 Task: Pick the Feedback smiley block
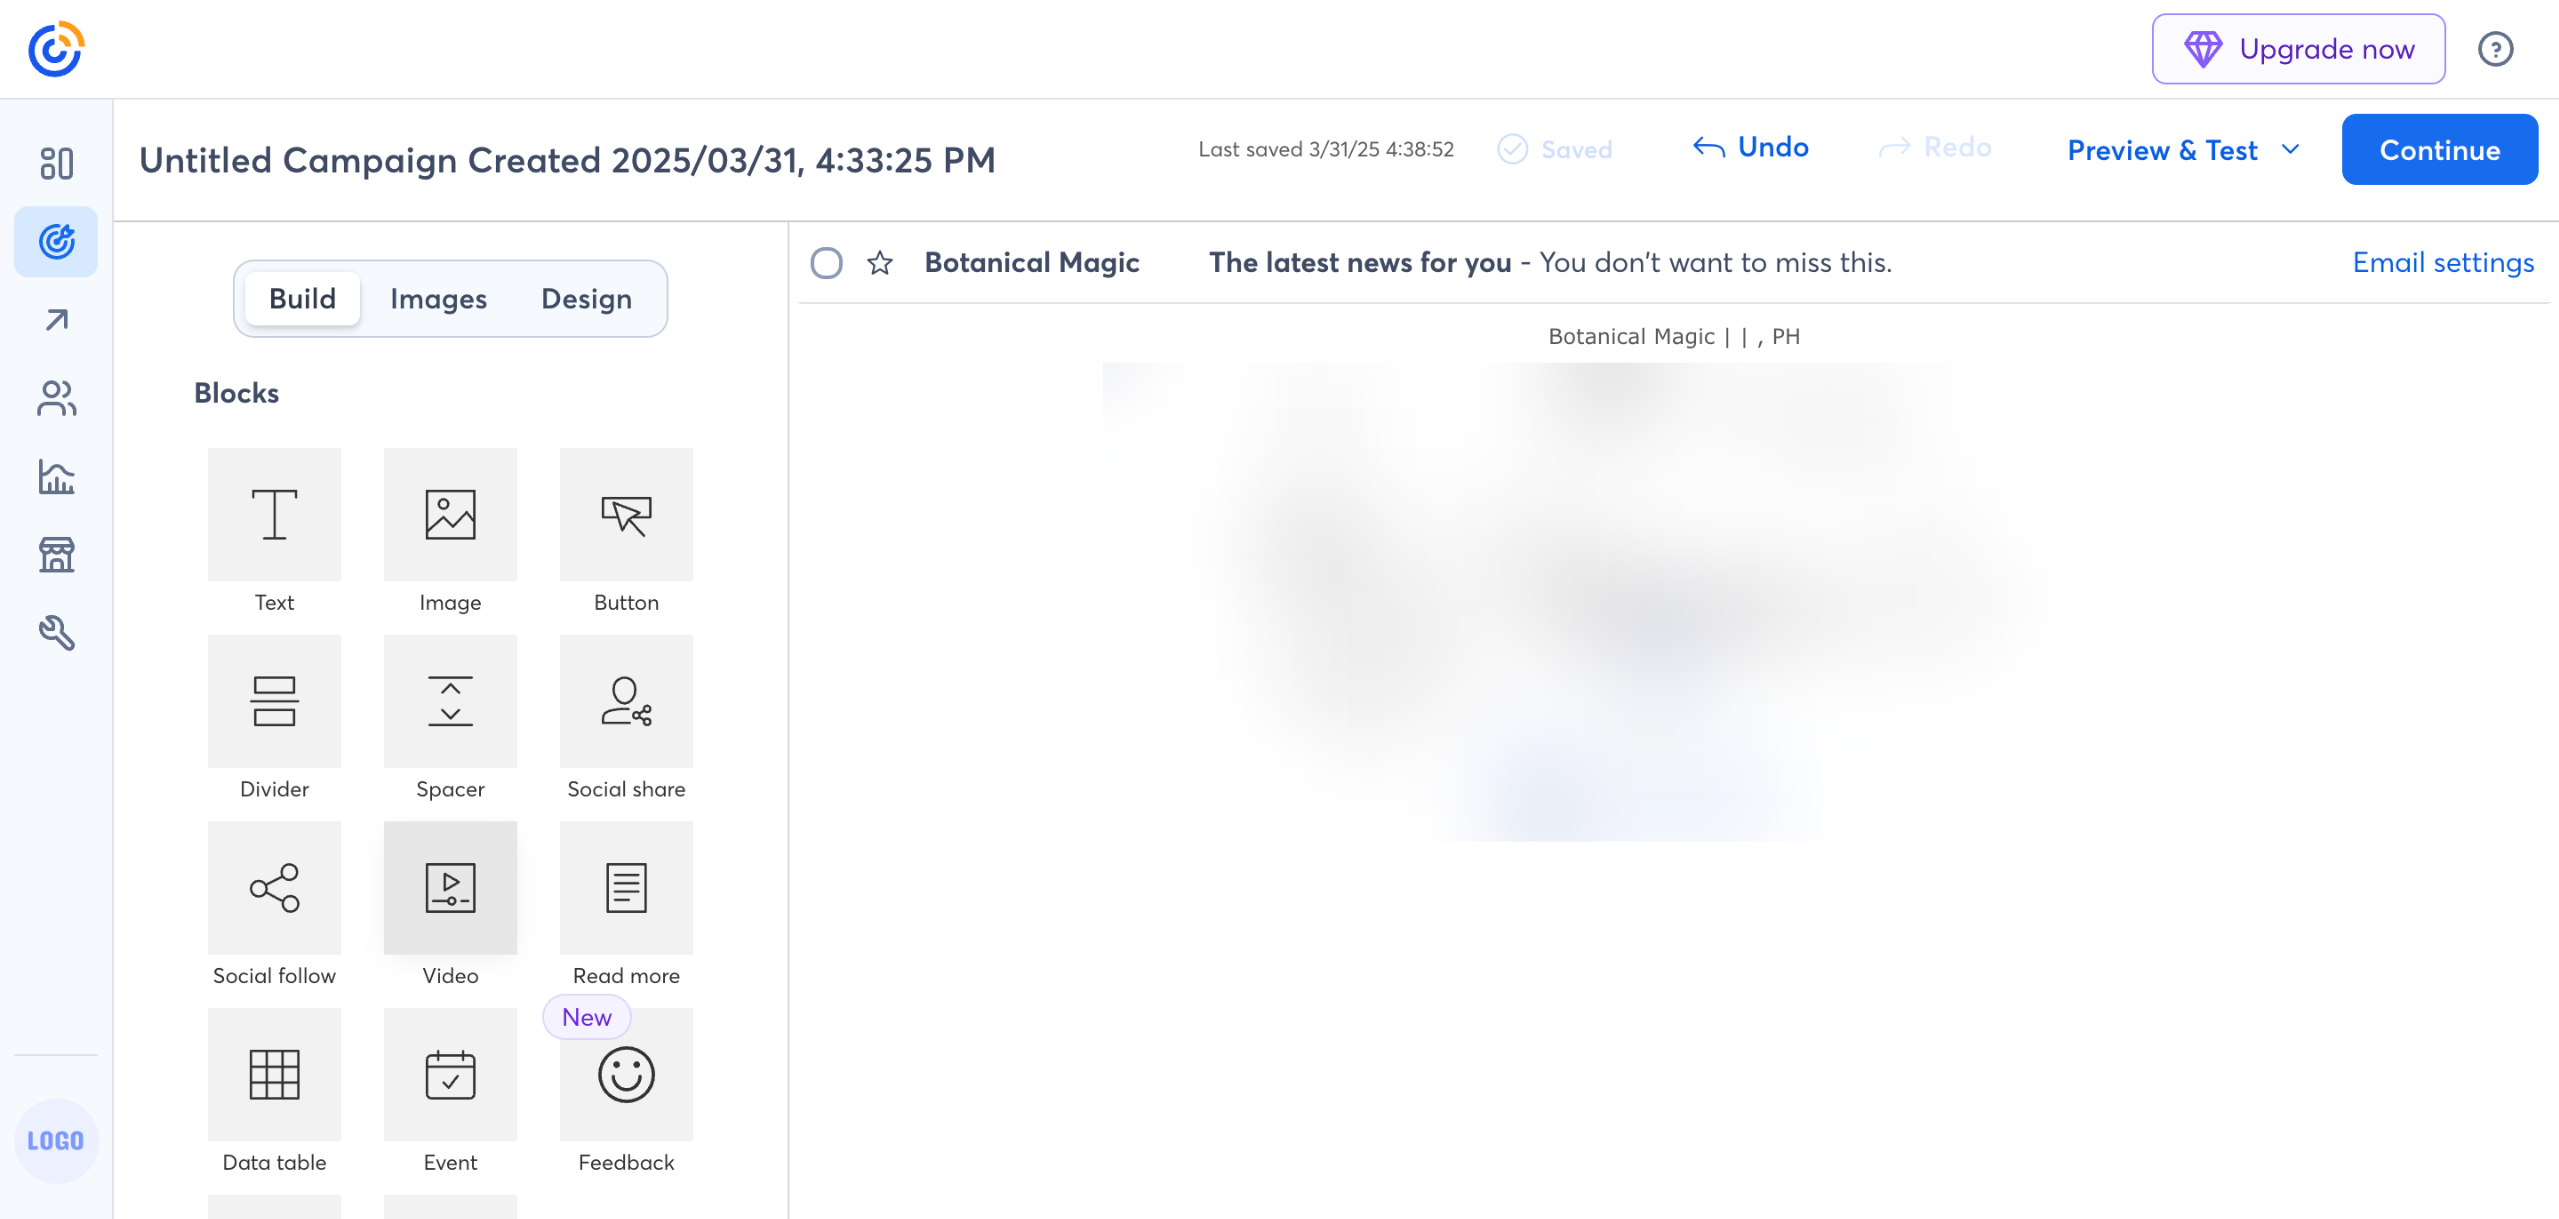tap(626, 1074)
